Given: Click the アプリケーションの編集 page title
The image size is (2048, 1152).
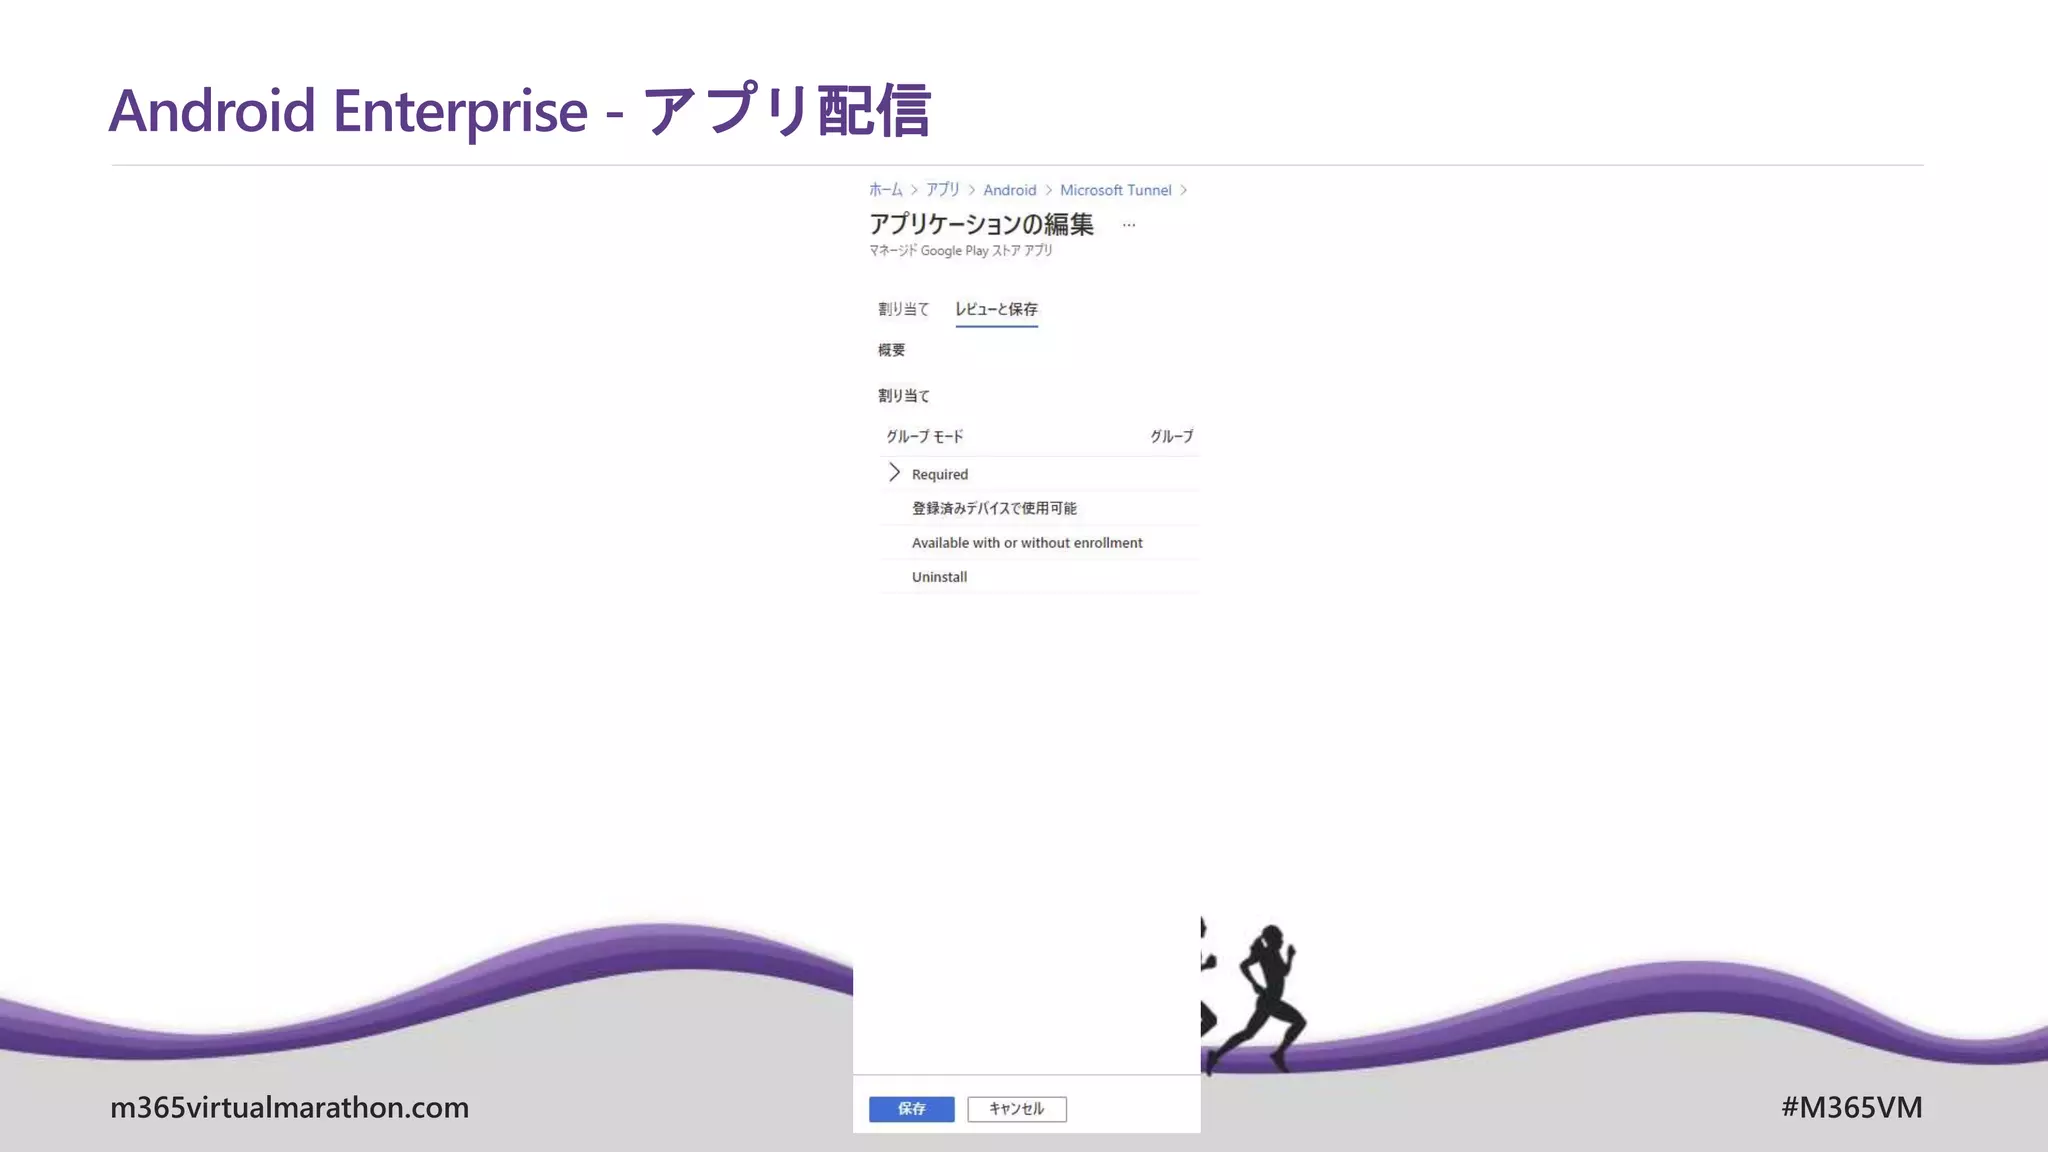Looking at the screenshot, I should [981, 224].
